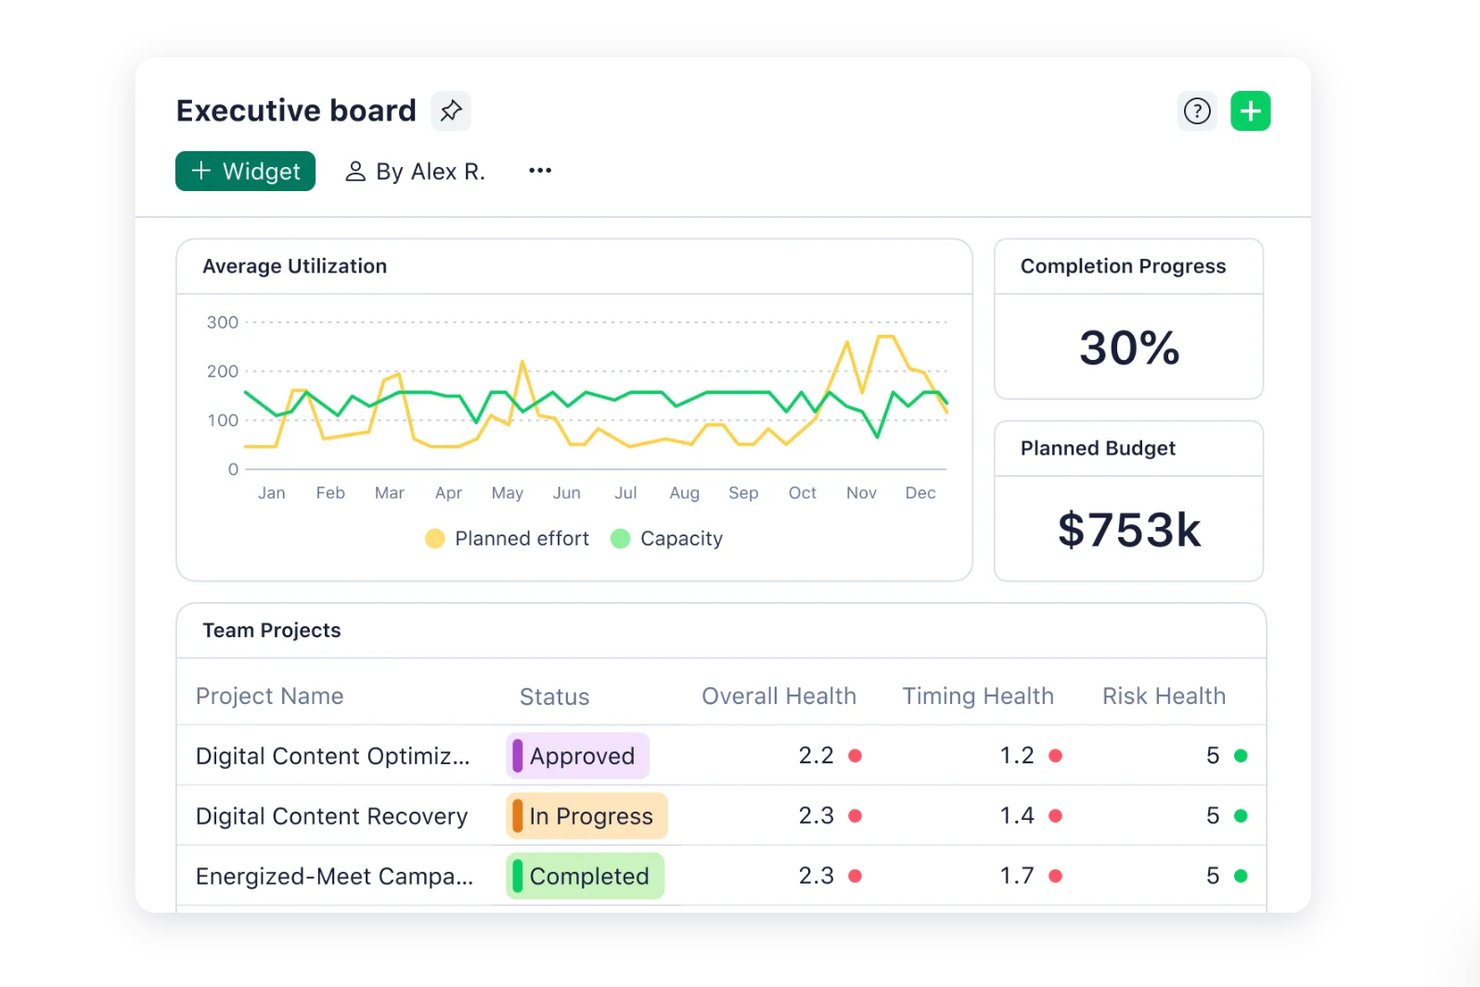Open the help question mark icon
Image resolution: width=1480 pixels, height=987 pixels.
click(1197, 111)
